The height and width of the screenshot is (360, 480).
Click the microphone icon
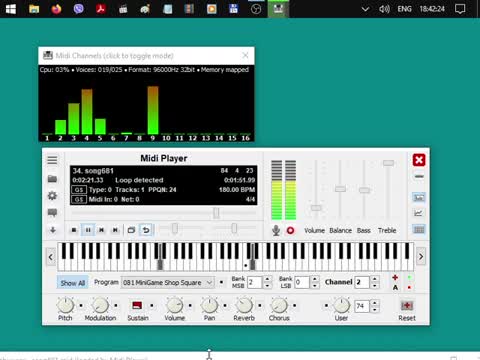276,230
